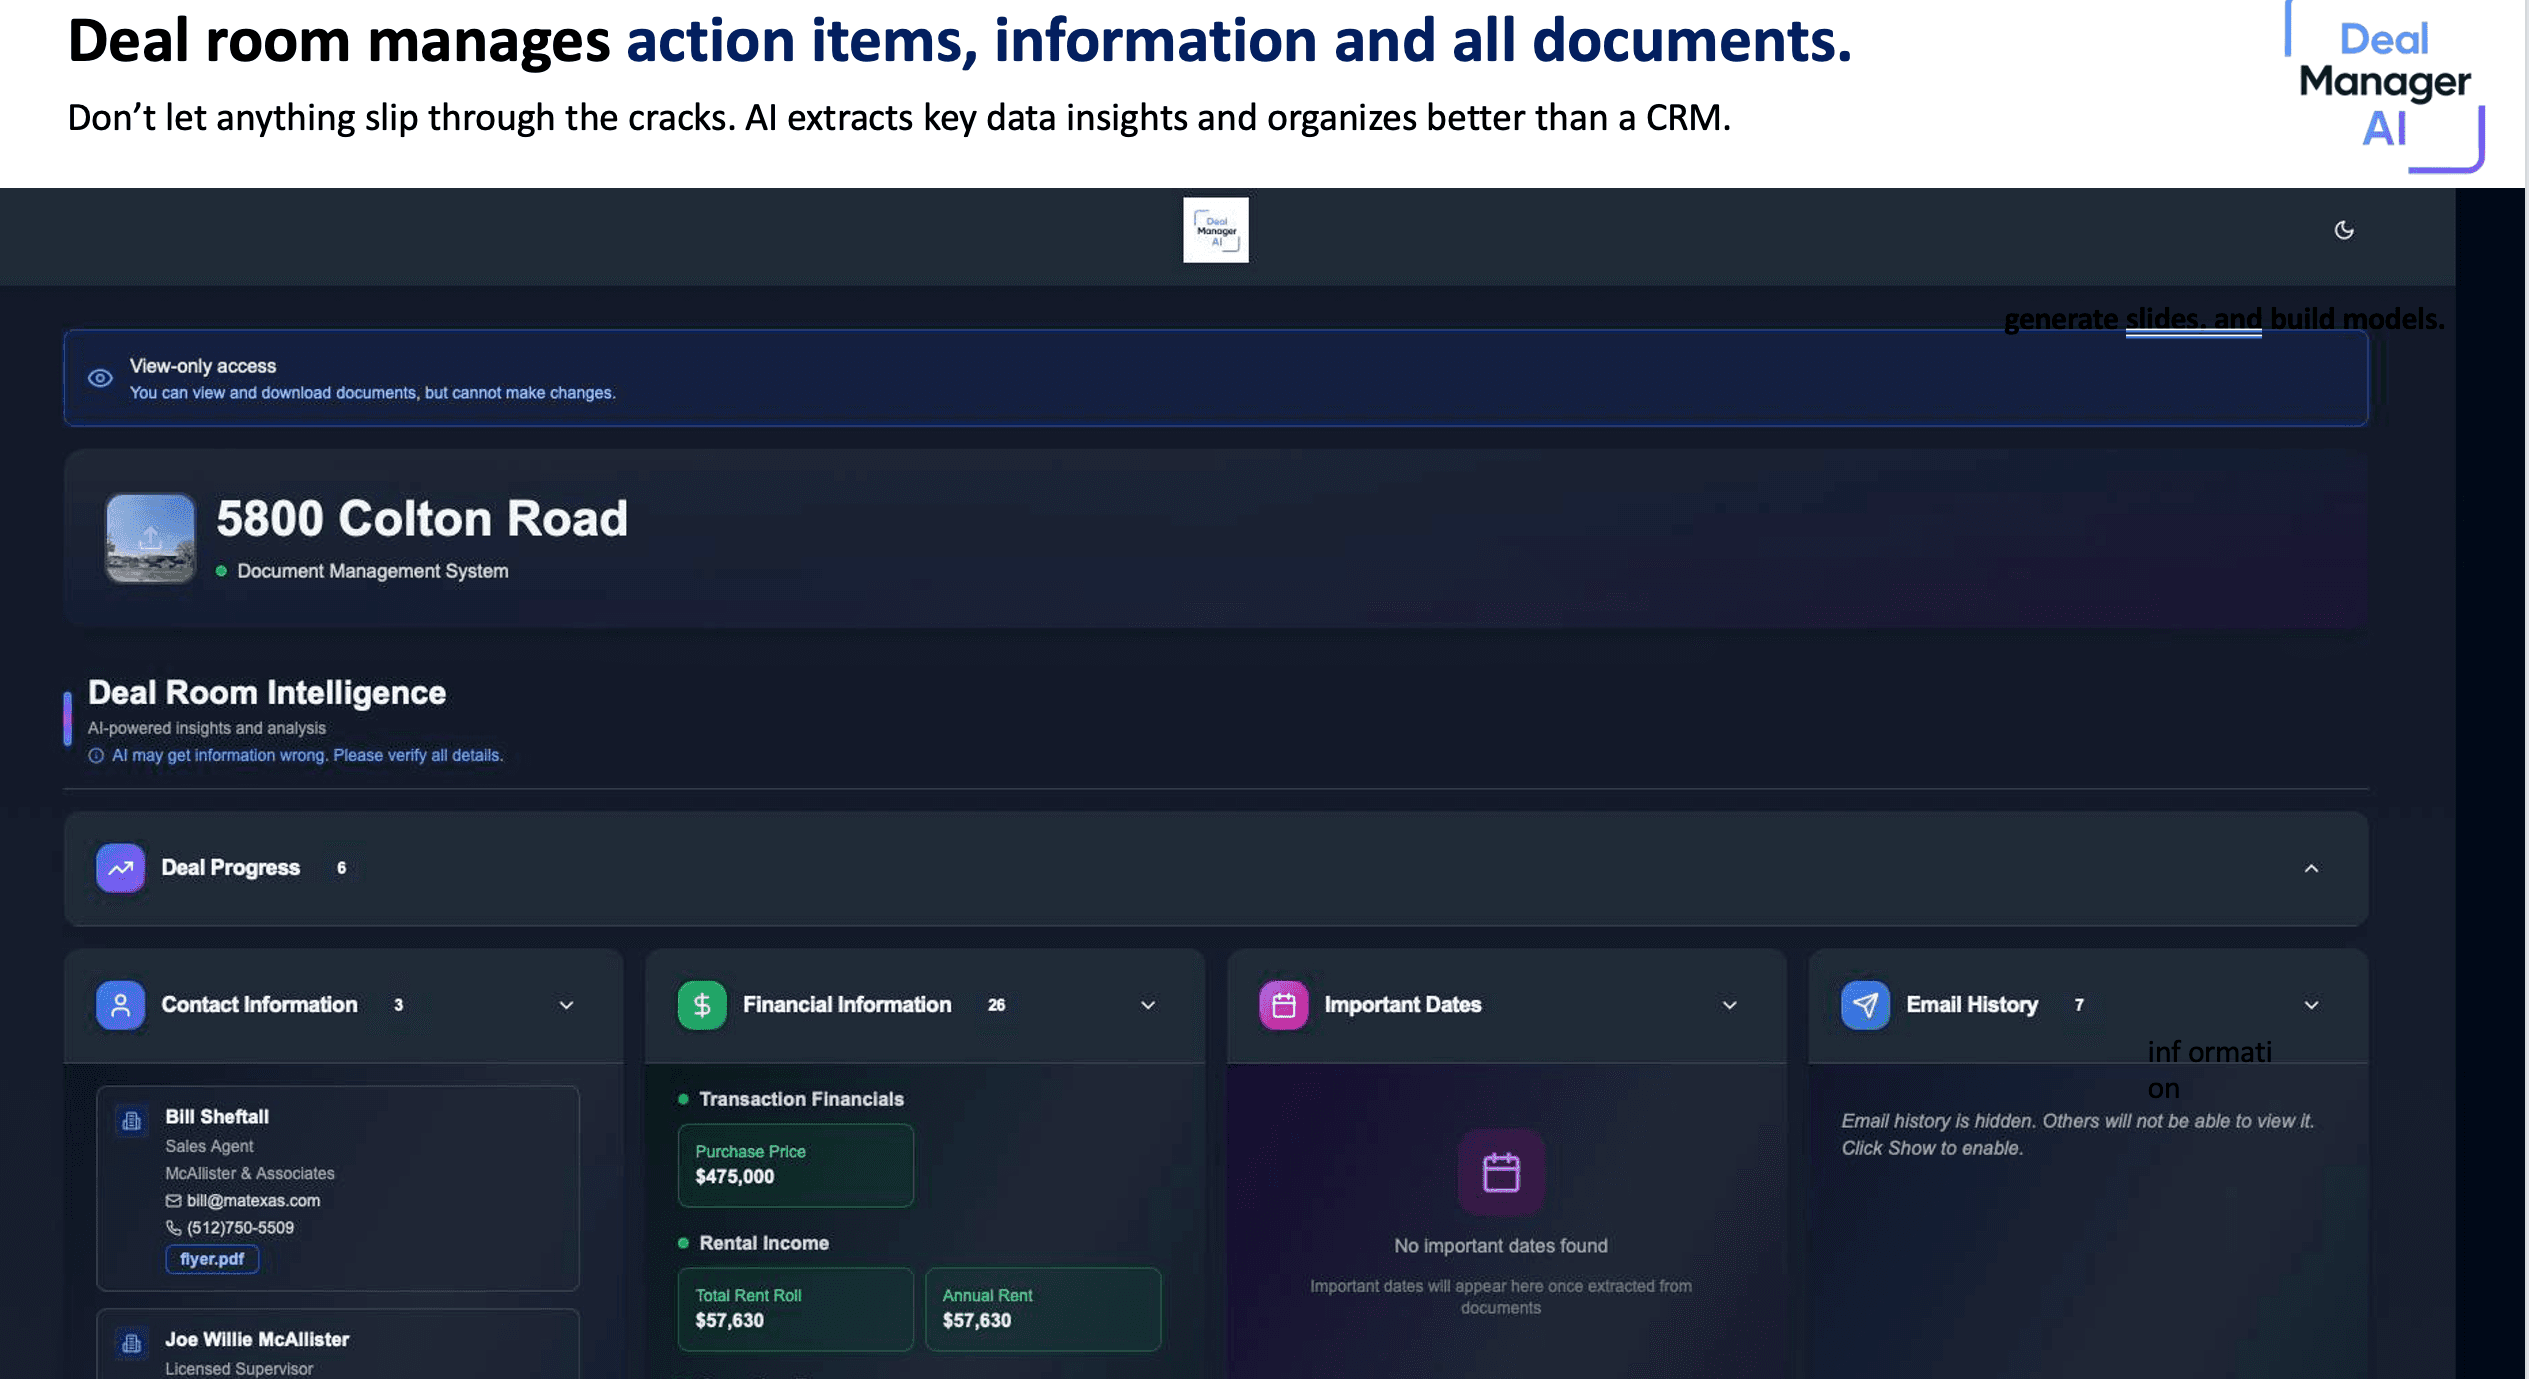The height and width of the screenshot is (1379, 2529).
Task: Click the Bill Sheftall contact name
Action: tap(217, 1116)
